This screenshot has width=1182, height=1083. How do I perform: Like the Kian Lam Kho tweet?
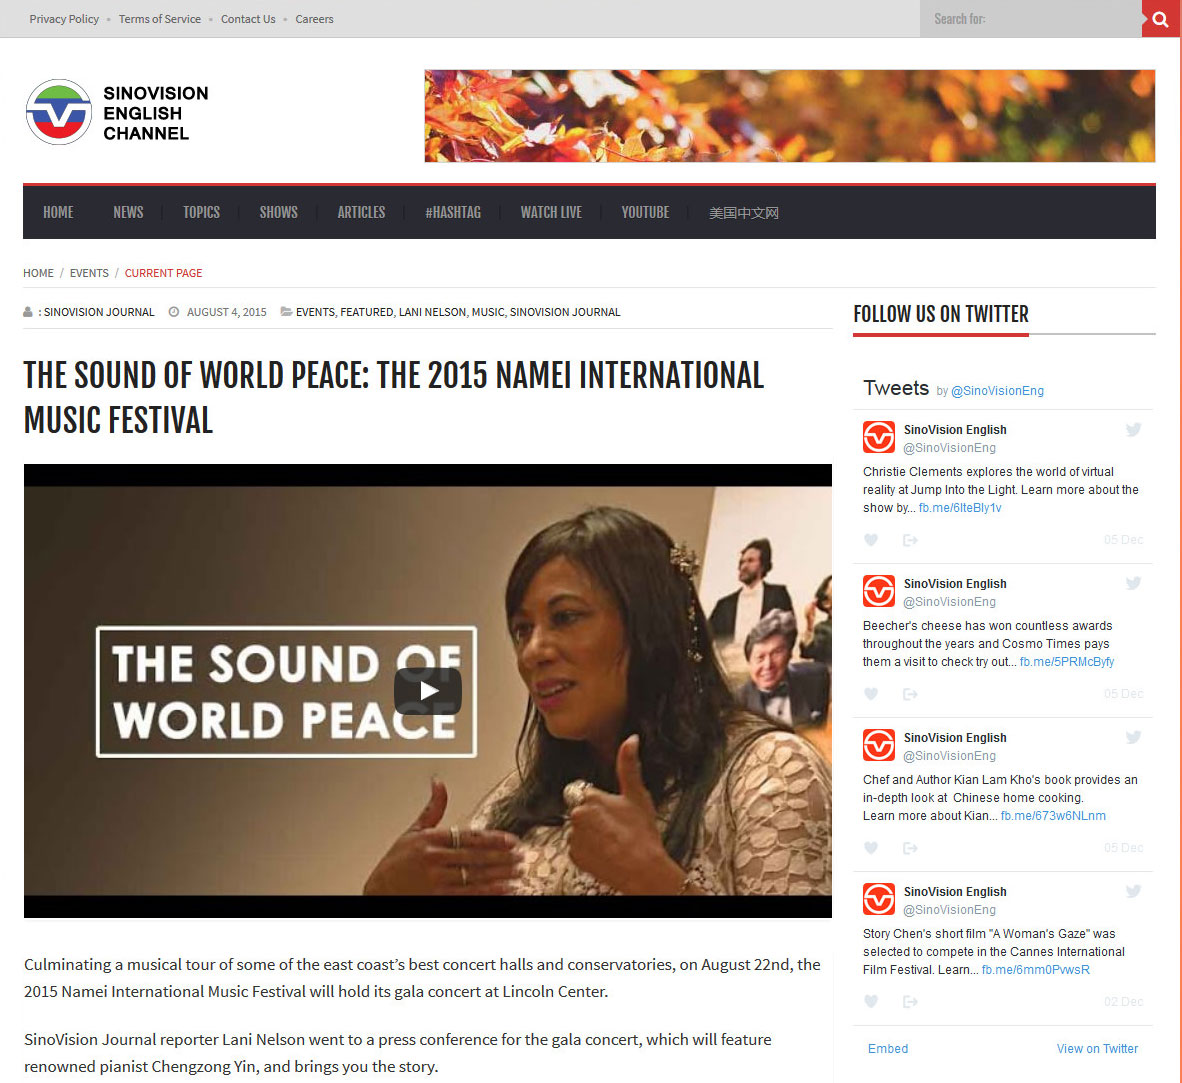871,848
